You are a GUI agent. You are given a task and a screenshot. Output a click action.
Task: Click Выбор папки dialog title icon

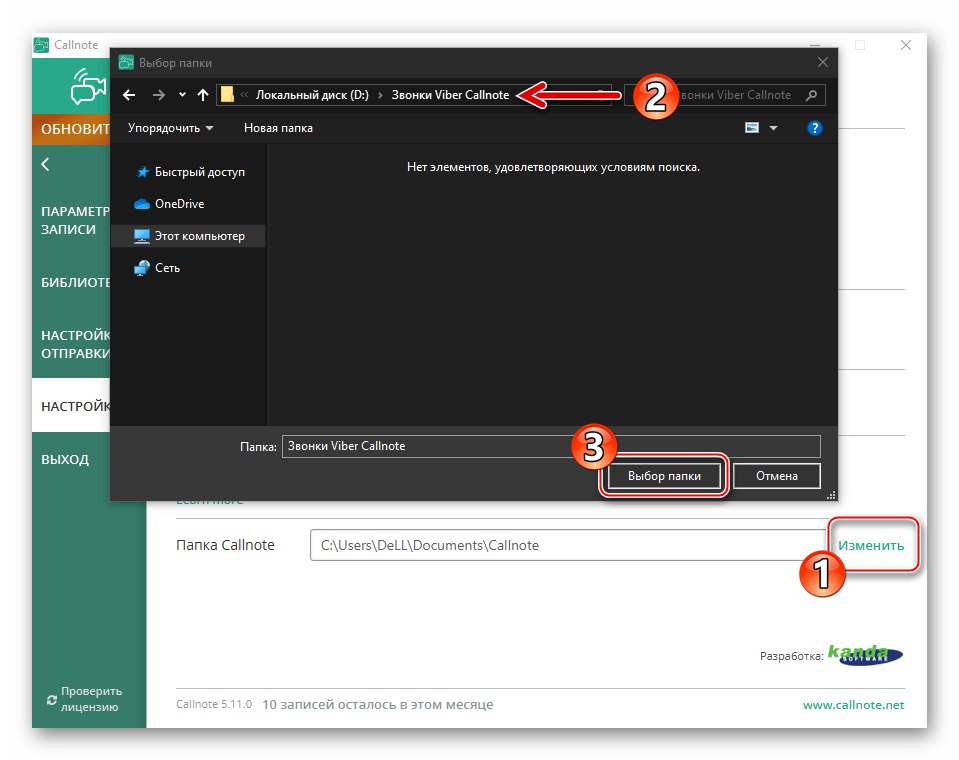pos(126,62)
